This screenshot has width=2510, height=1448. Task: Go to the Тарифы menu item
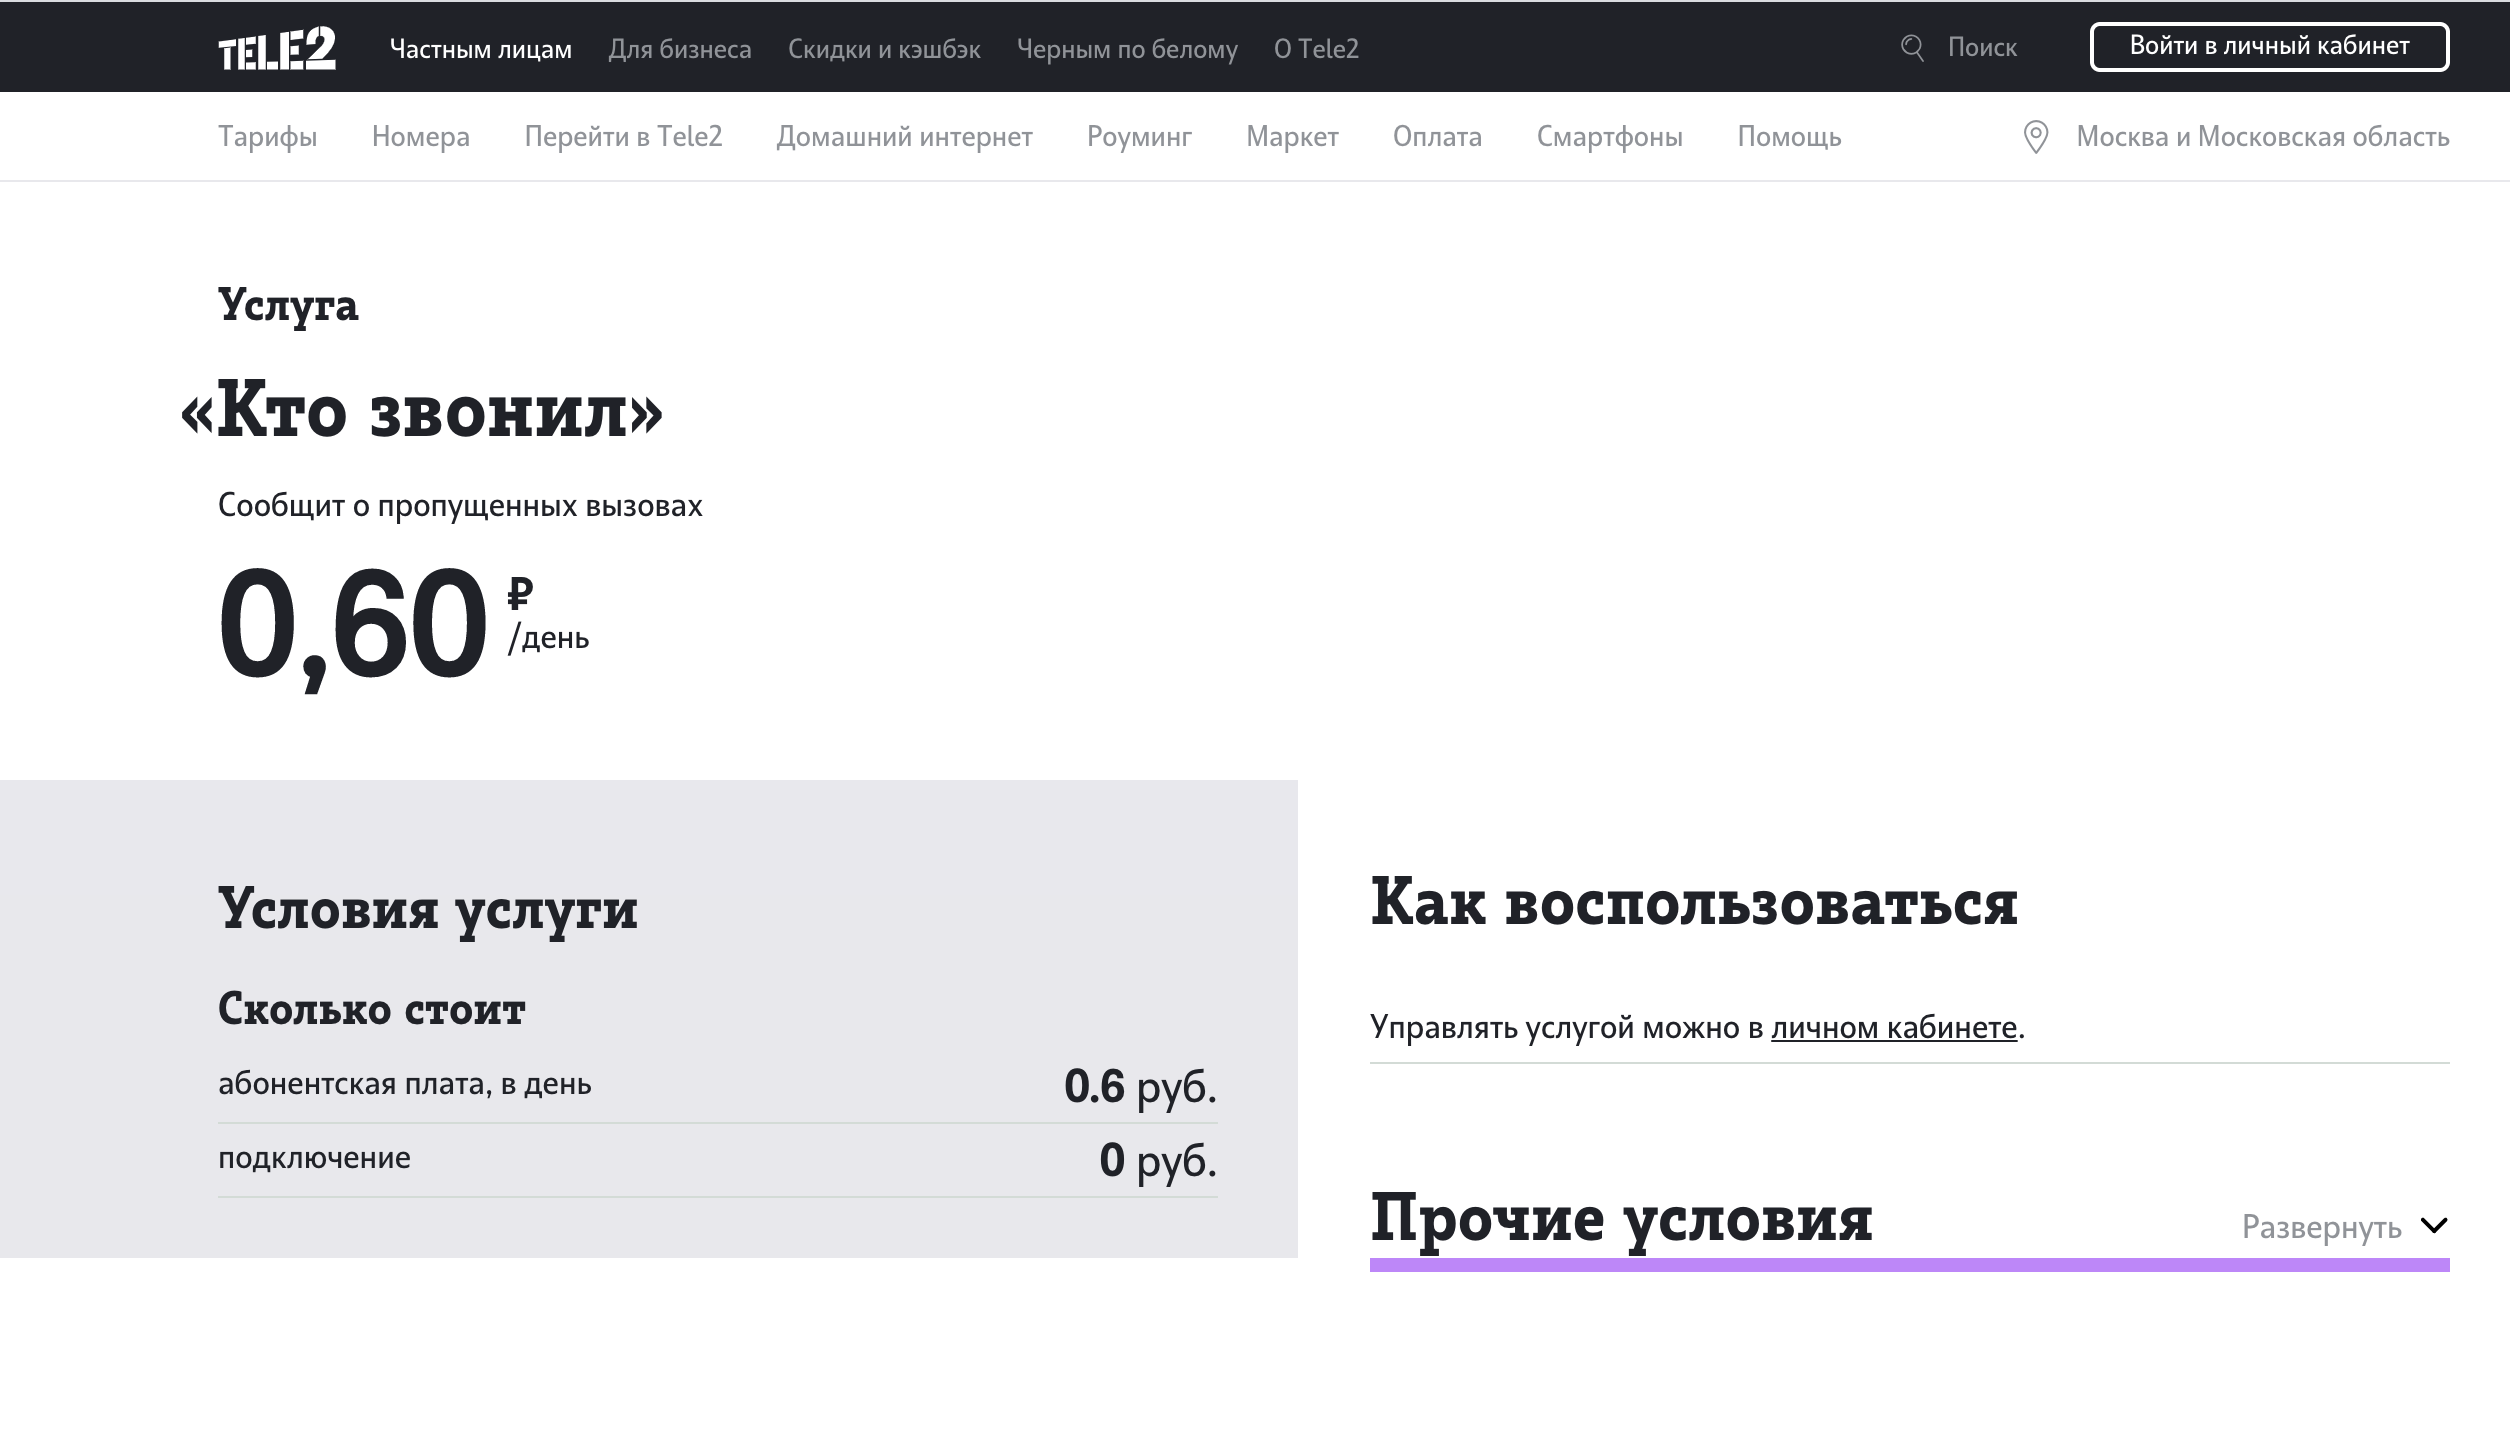click(268, 136)
